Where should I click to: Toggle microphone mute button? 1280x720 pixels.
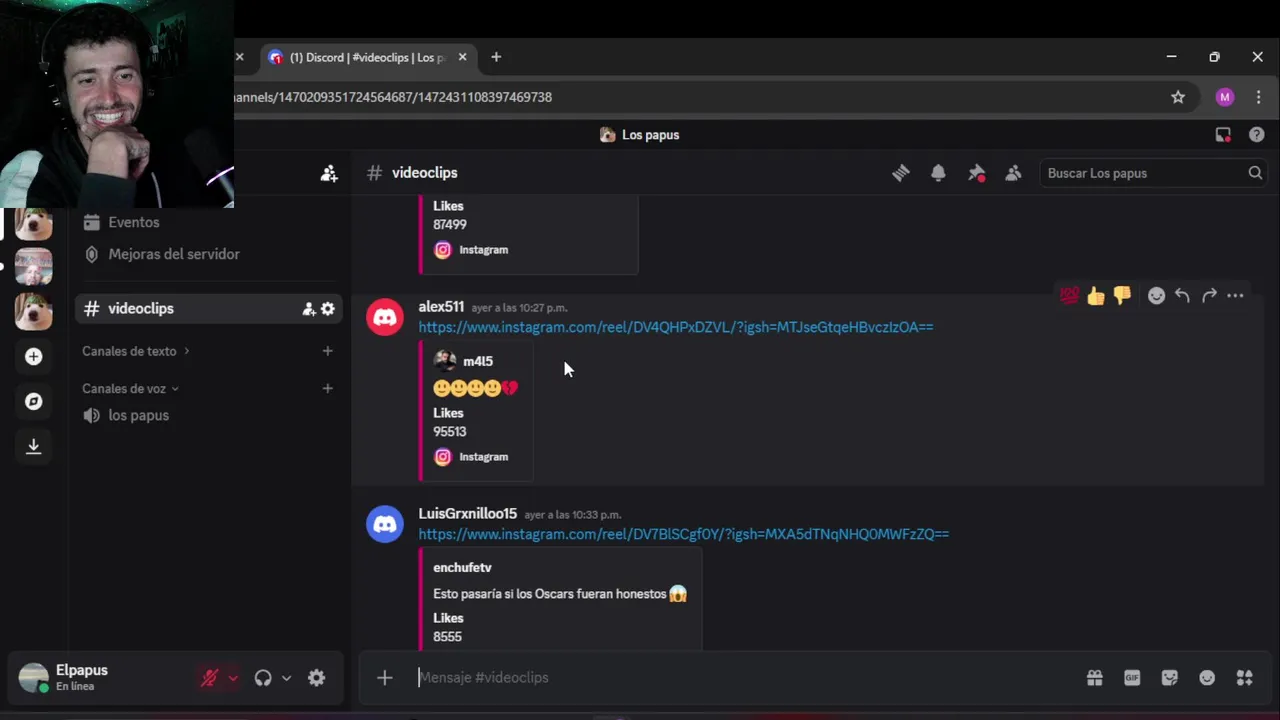click(209, 678)
